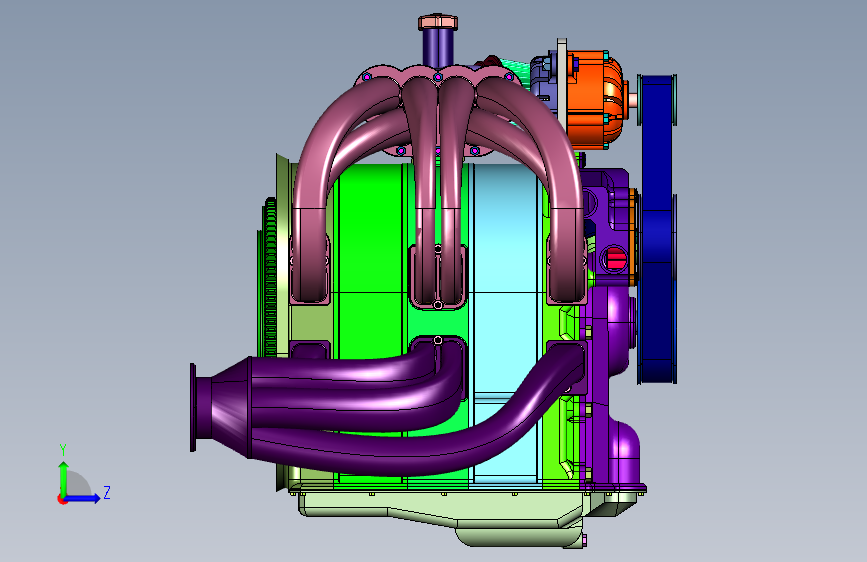This screenshot has width=867, height=562.
Task: Click the blue Z axis arrow of the triad
Action: click(x=83, y=498)
